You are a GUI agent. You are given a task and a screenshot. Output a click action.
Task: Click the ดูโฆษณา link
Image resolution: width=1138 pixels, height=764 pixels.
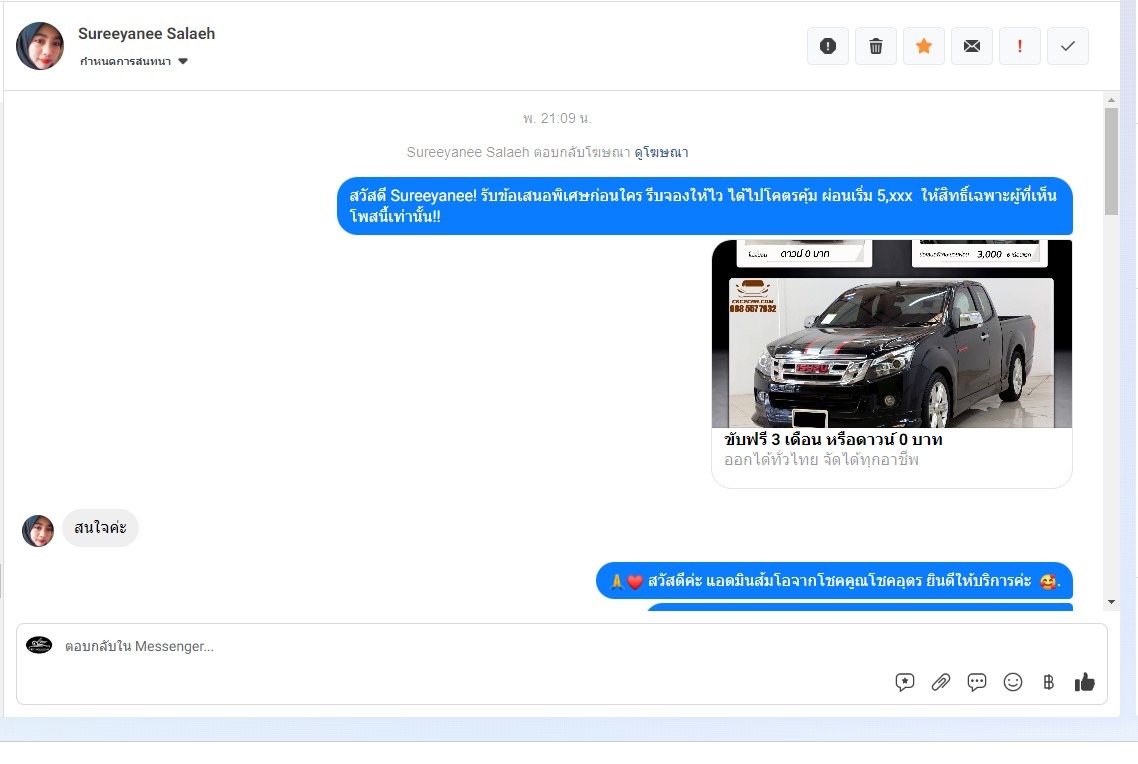click(661, 153)
